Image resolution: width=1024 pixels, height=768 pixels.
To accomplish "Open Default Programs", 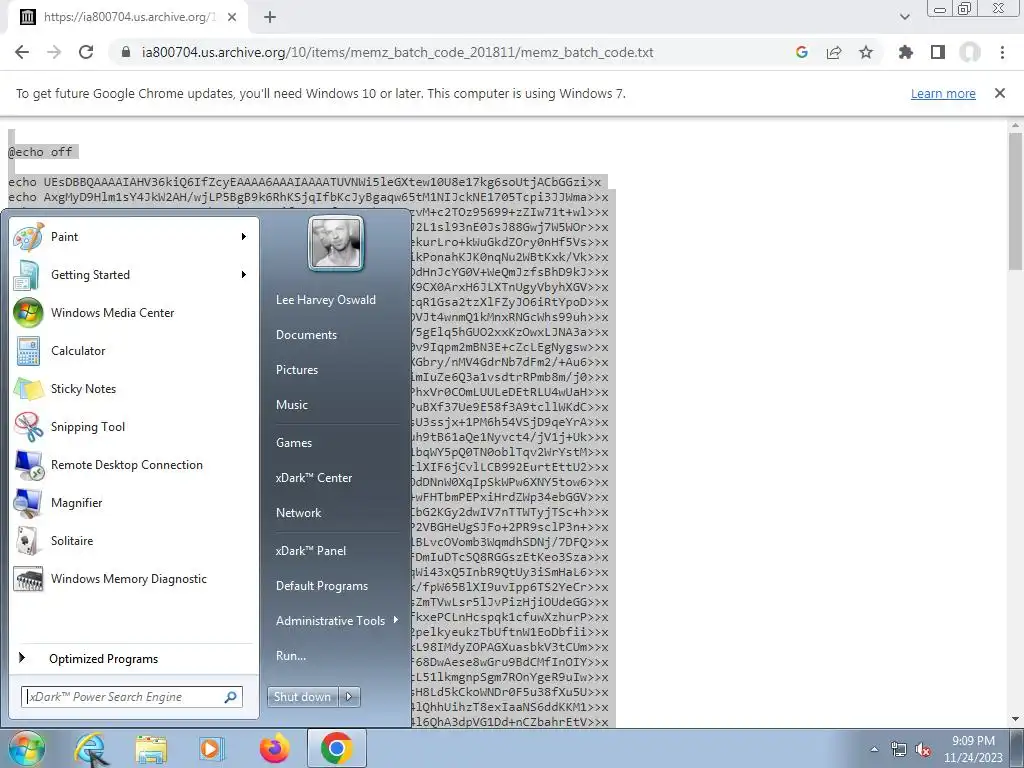I will (x=322, y=586).
